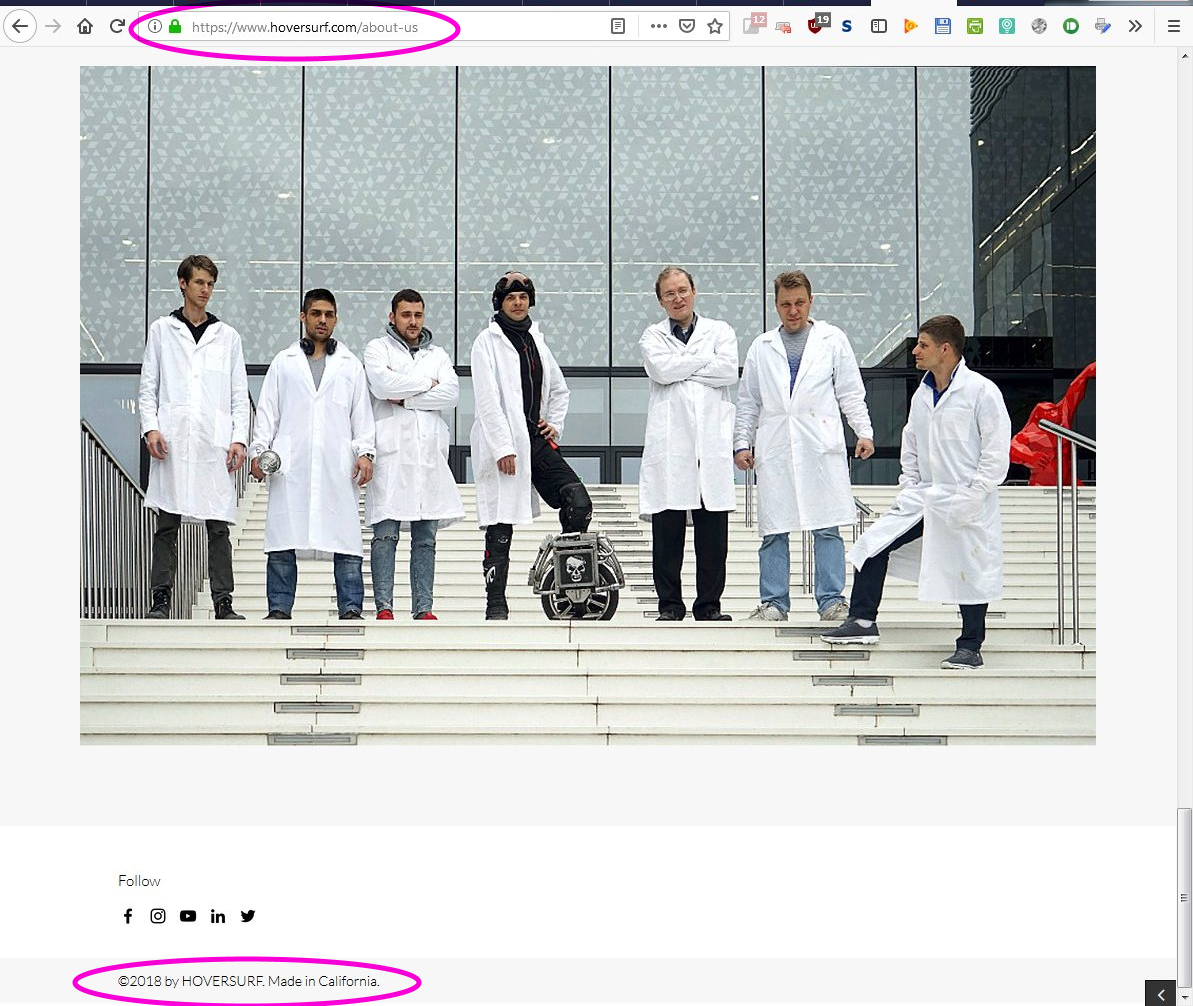
Task: Open the Firefox hamburger menu
Action: 1174,27
